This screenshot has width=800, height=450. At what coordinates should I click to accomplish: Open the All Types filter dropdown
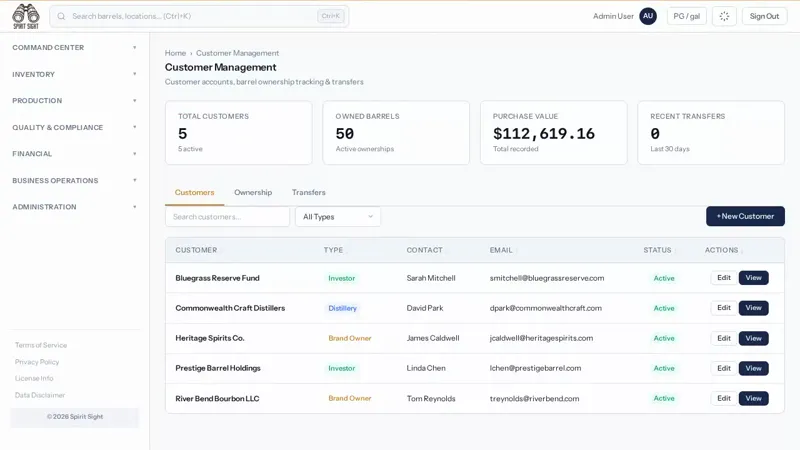(338, 217)
